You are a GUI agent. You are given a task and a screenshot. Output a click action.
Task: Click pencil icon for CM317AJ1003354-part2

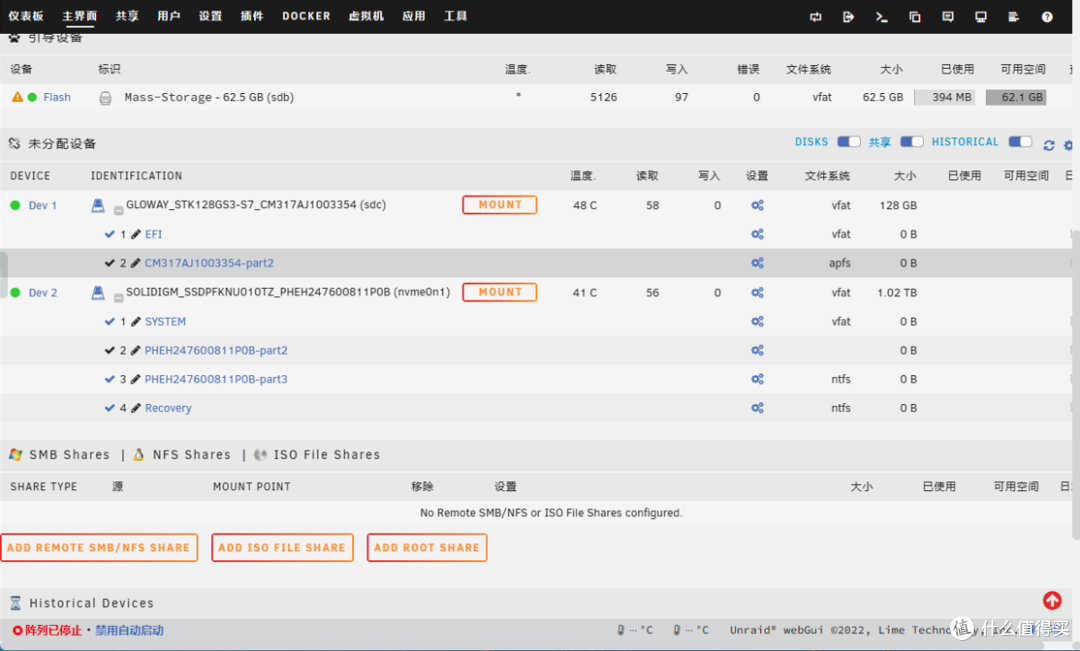(x=136, y=263)
